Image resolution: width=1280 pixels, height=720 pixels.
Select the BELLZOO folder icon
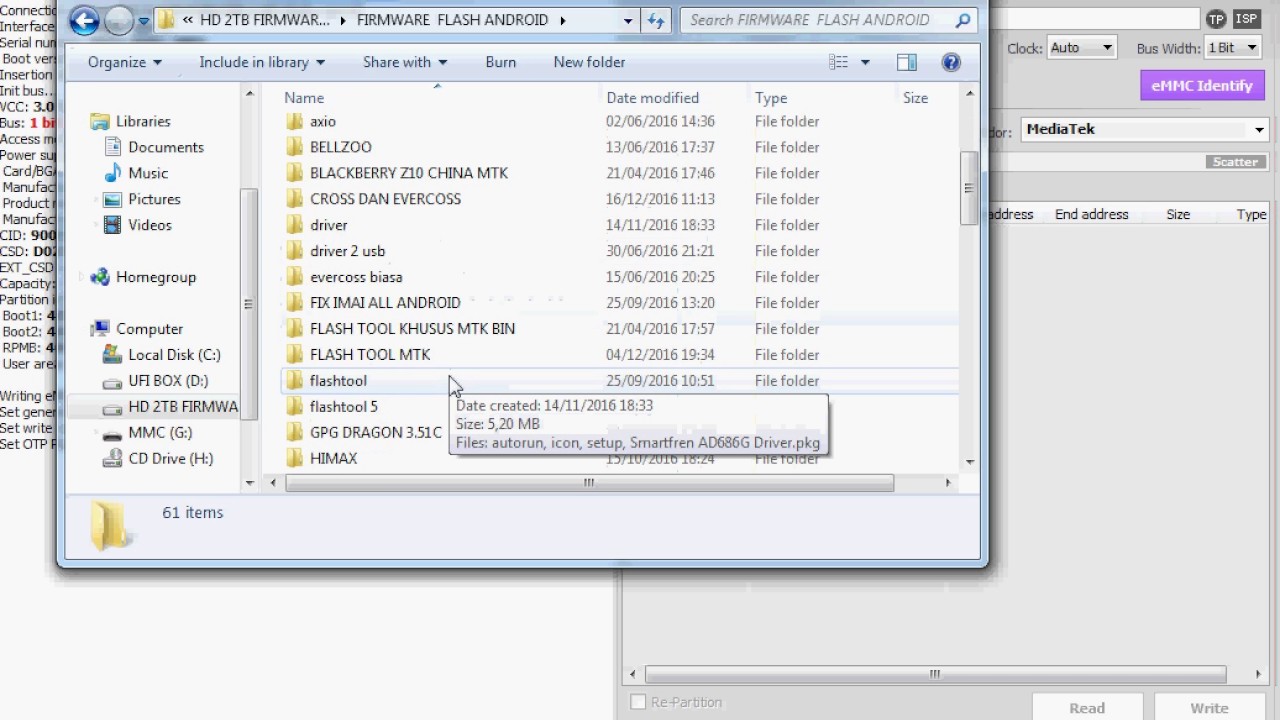[294, 147]
